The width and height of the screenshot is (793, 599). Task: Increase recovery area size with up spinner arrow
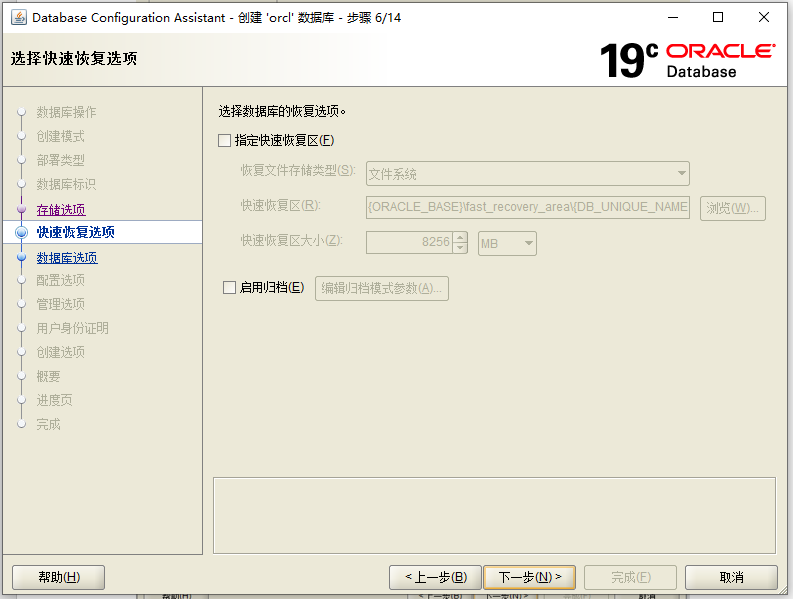(x=460, y=237)
